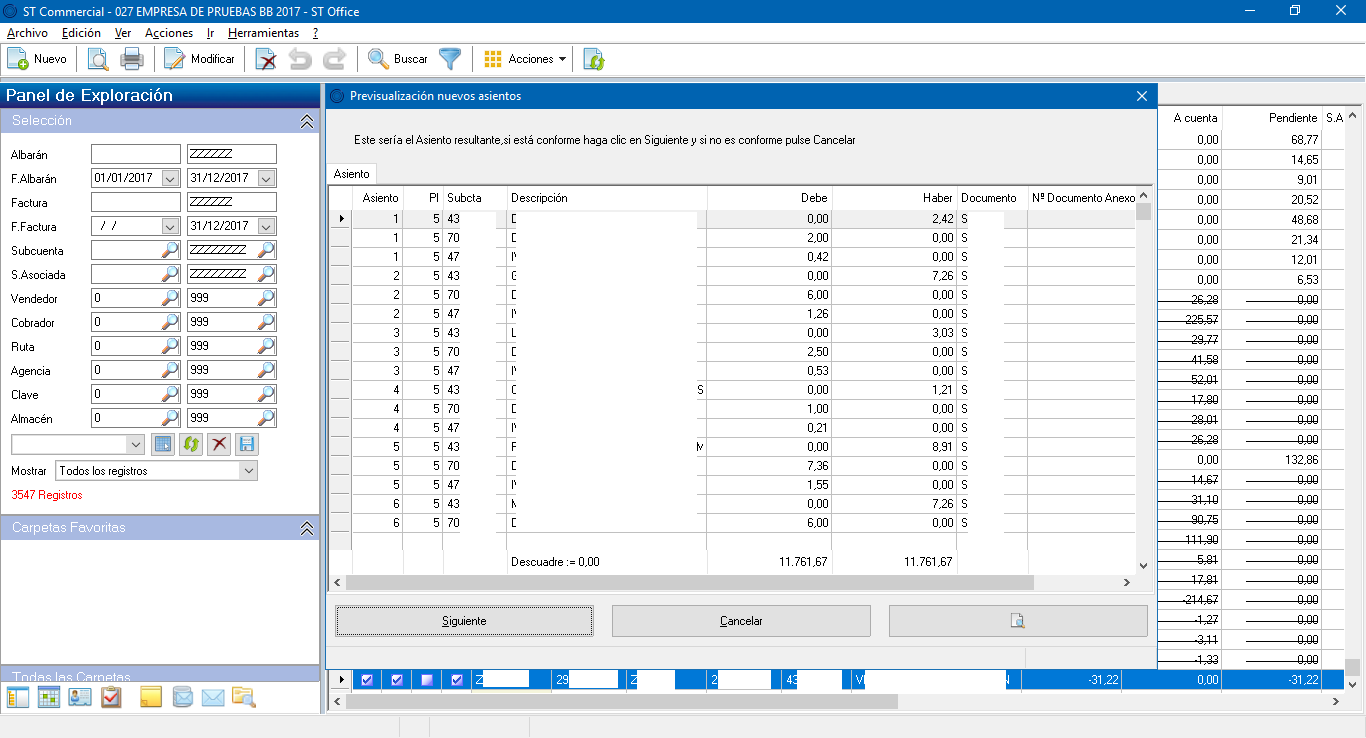Open the Edición menu
The width and height of the screenshot is (1366, 738).
(x=81, y=33)
